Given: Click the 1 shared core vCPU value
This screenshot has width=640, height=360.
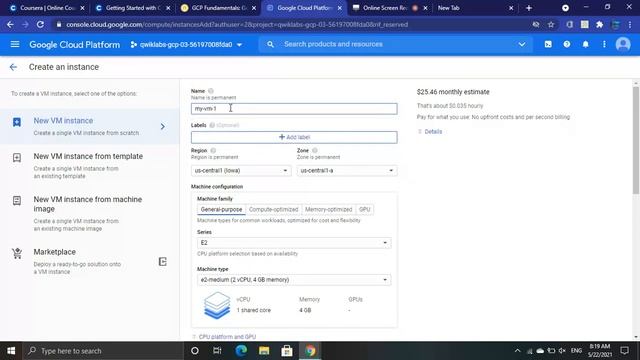Looking at the screenshot, I should pos(253,310).
